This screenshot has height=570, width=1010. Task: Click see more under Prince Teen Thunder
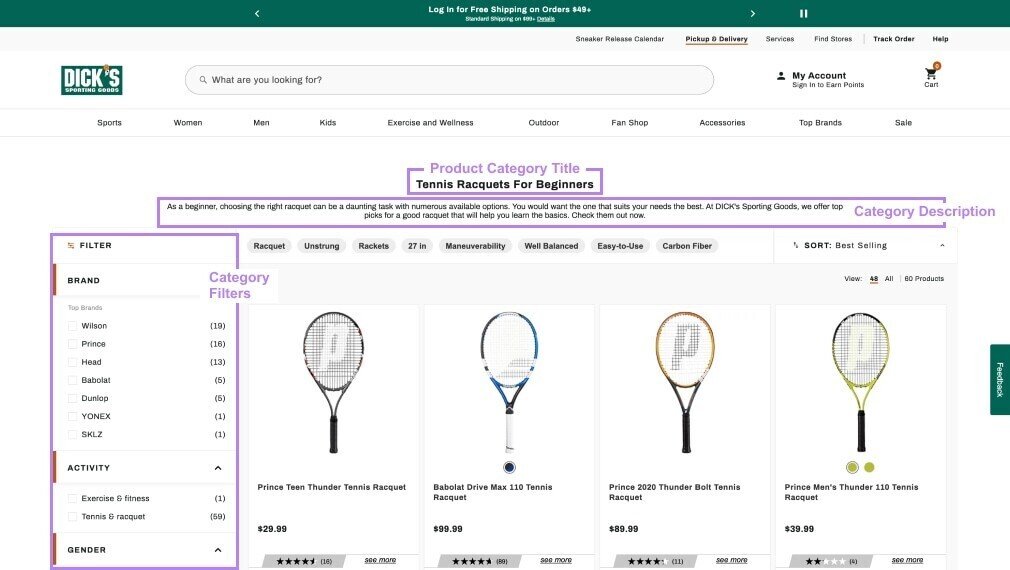click(380, 560)
